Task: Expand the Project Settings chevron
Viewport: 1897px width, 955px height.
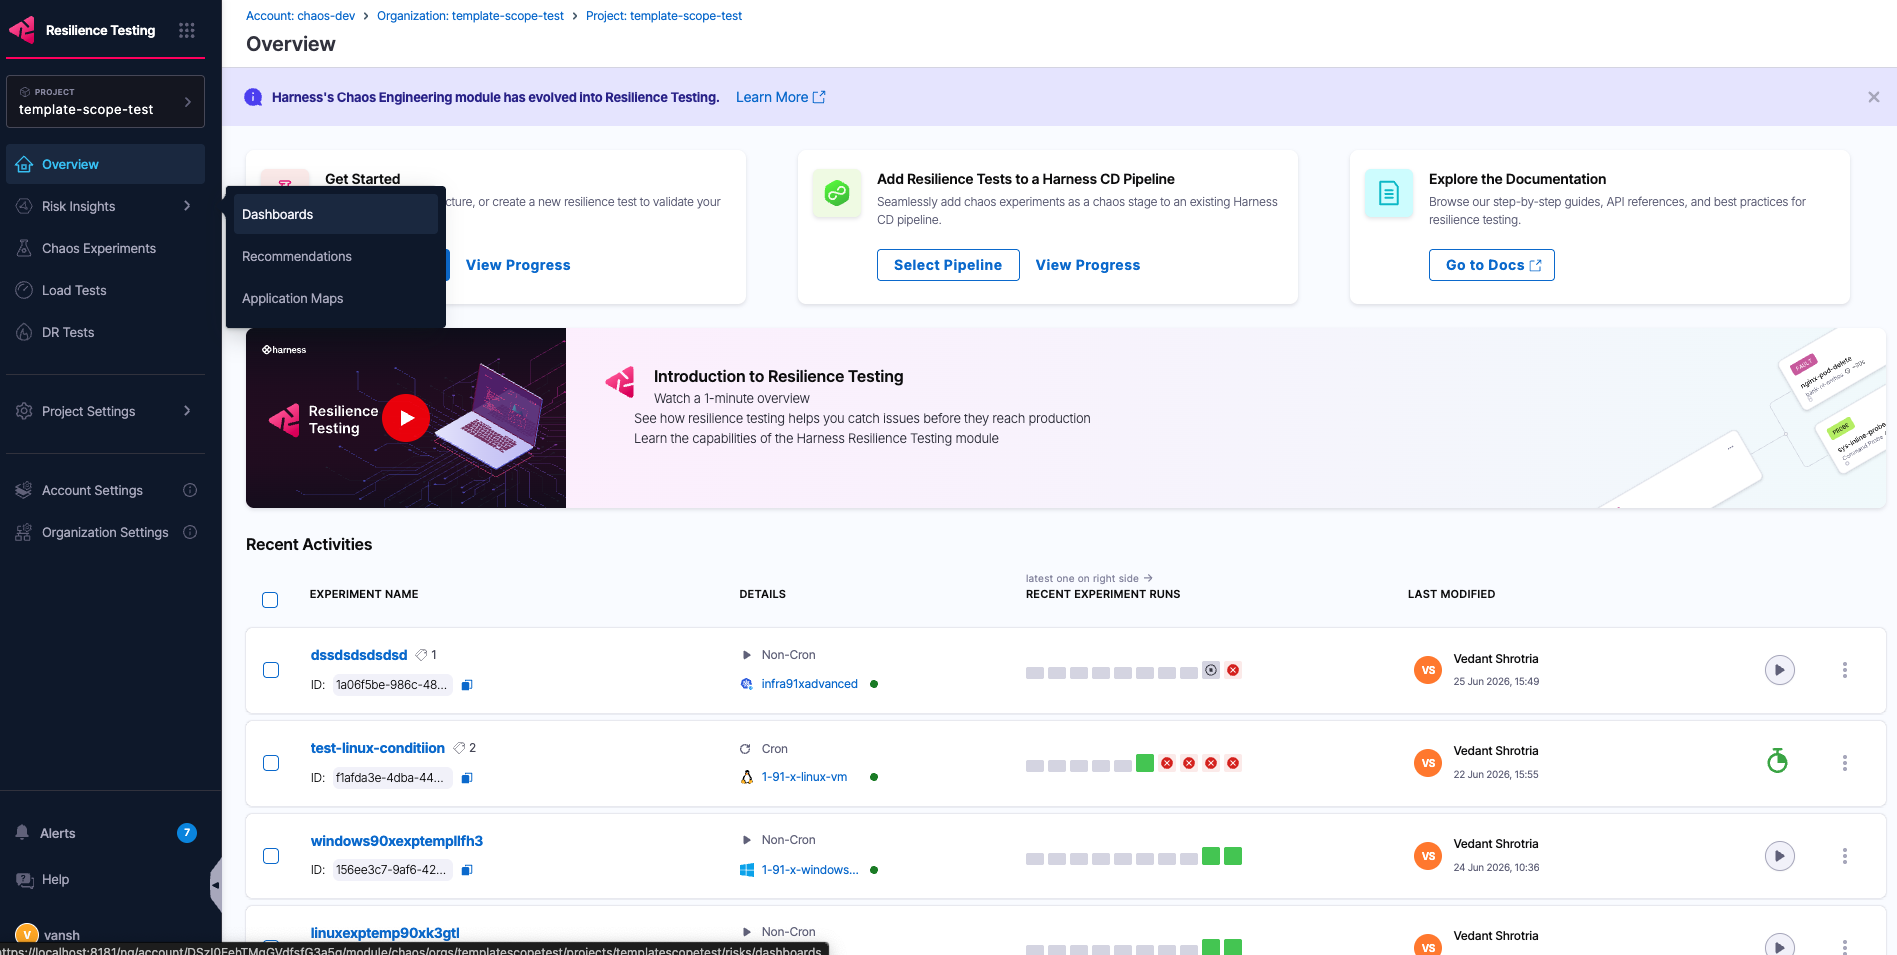Action: pyautogui.click(x=187, y=411)
